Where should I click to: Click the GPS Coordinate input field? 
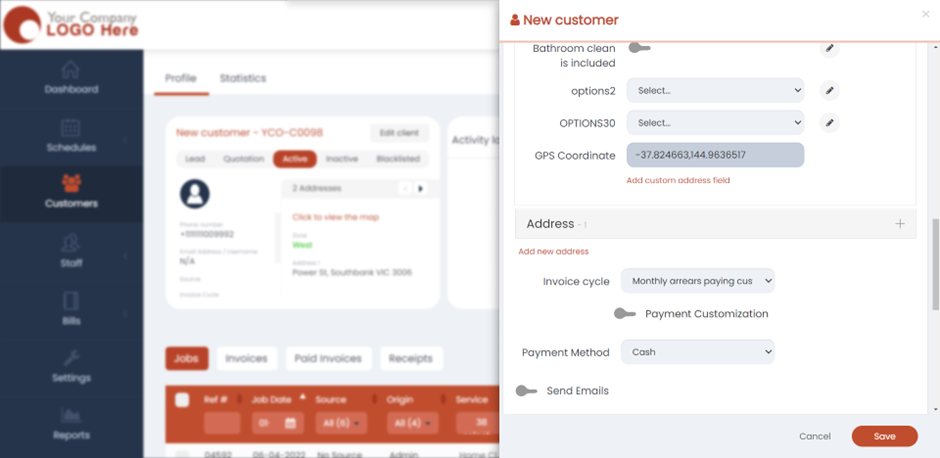coord(715,155)
